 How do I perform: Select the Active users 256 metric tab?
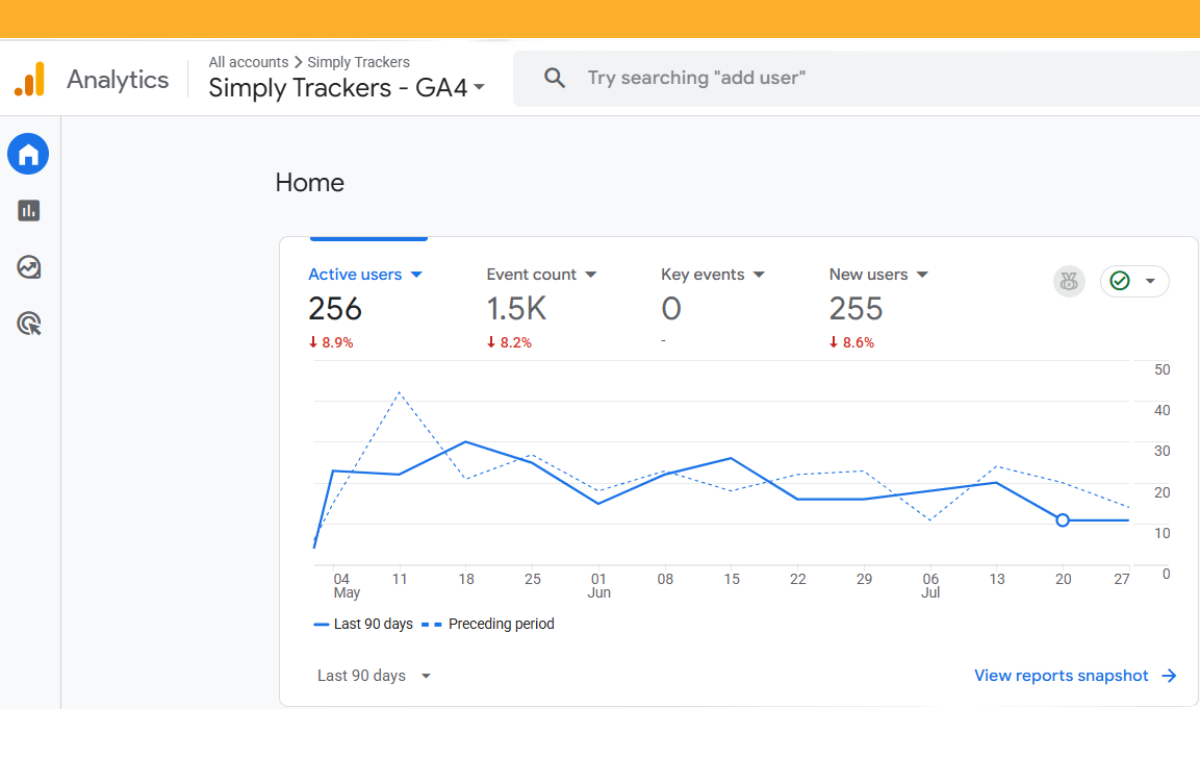pyautogui.click(x=366, y=308)
